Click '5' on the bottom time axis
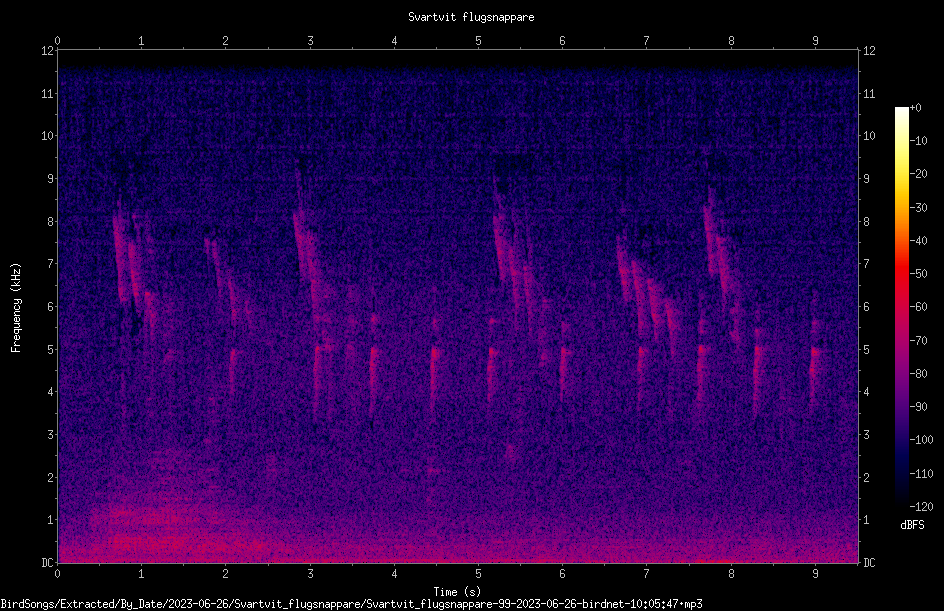Viewport: 944px width, 611px height. point(479,574)
